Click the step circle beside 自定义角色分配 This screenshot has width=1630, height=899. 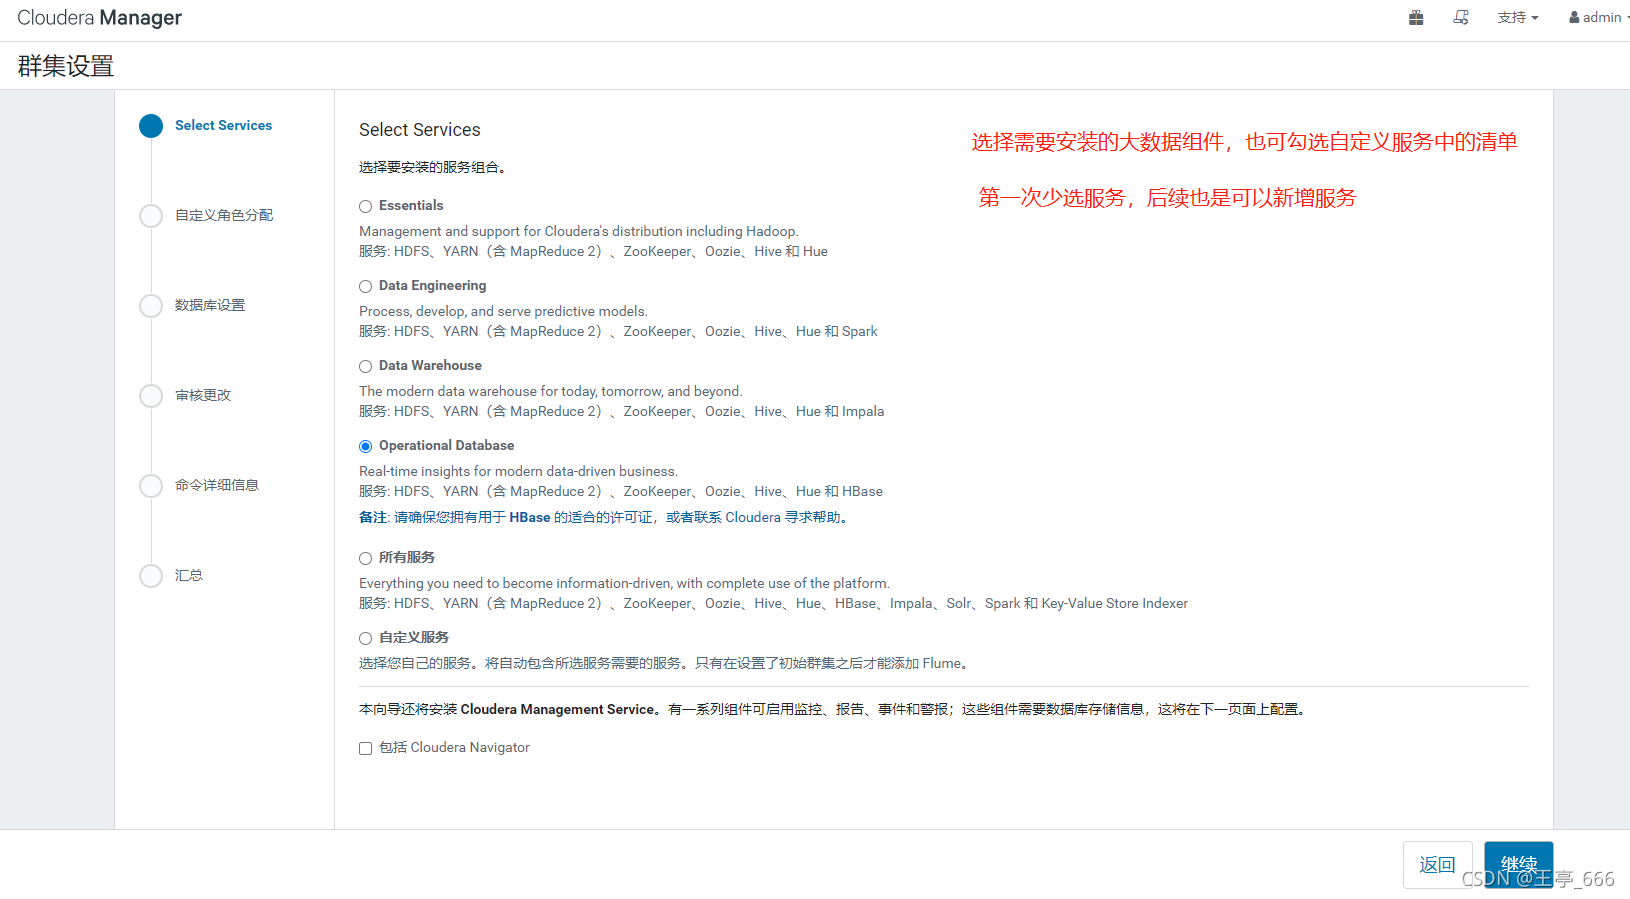coord(151,216)
